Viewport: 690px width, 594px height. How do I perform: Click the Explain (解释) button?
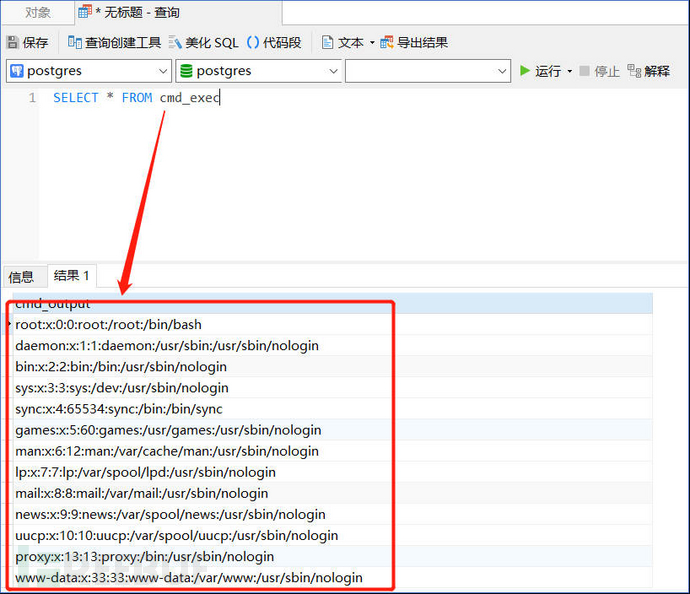click(x=649, y=71)
